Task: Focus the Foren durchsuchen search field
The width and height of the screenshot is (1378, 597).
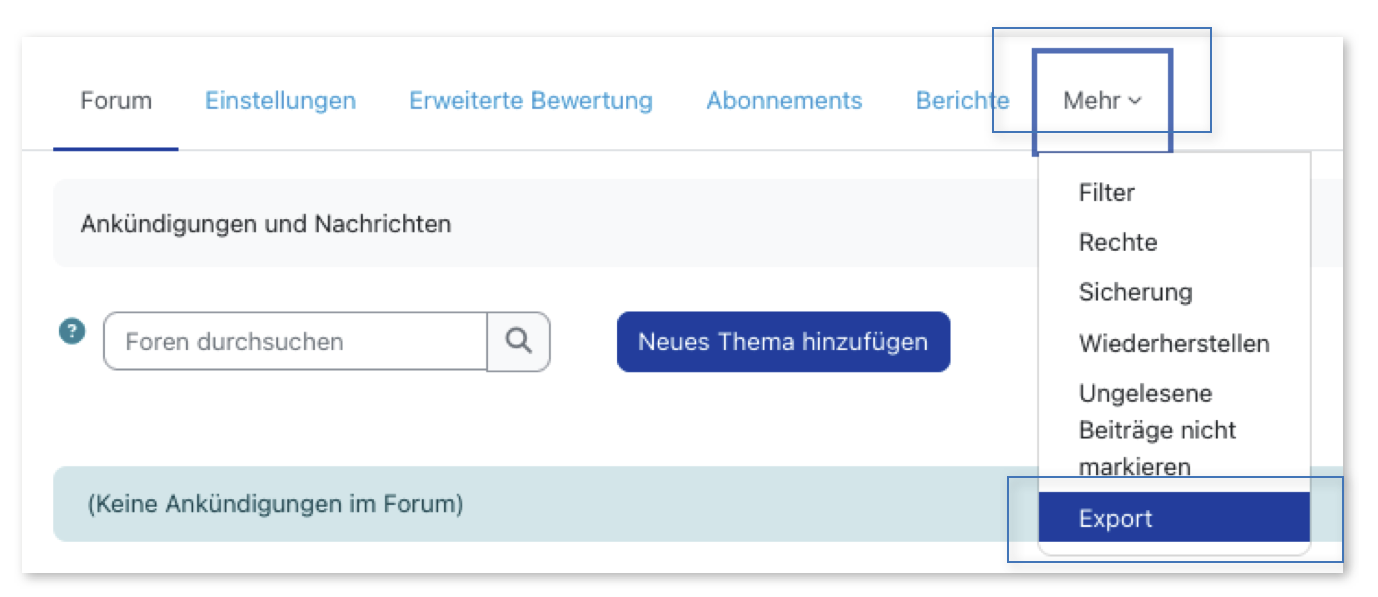Action: coord(295,341)
